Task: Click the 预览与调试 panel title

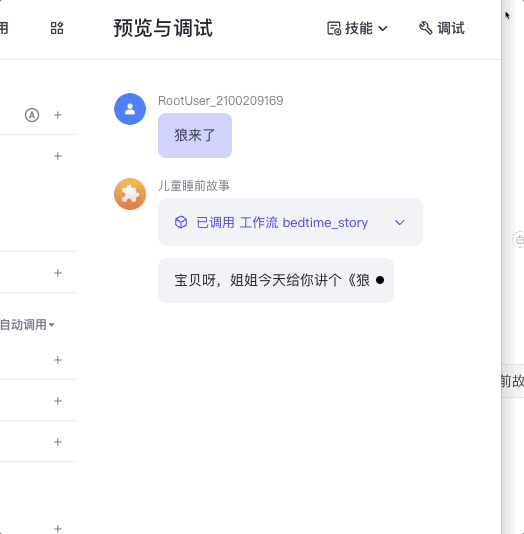Action: pyautogui.click(x=163, y=28)
